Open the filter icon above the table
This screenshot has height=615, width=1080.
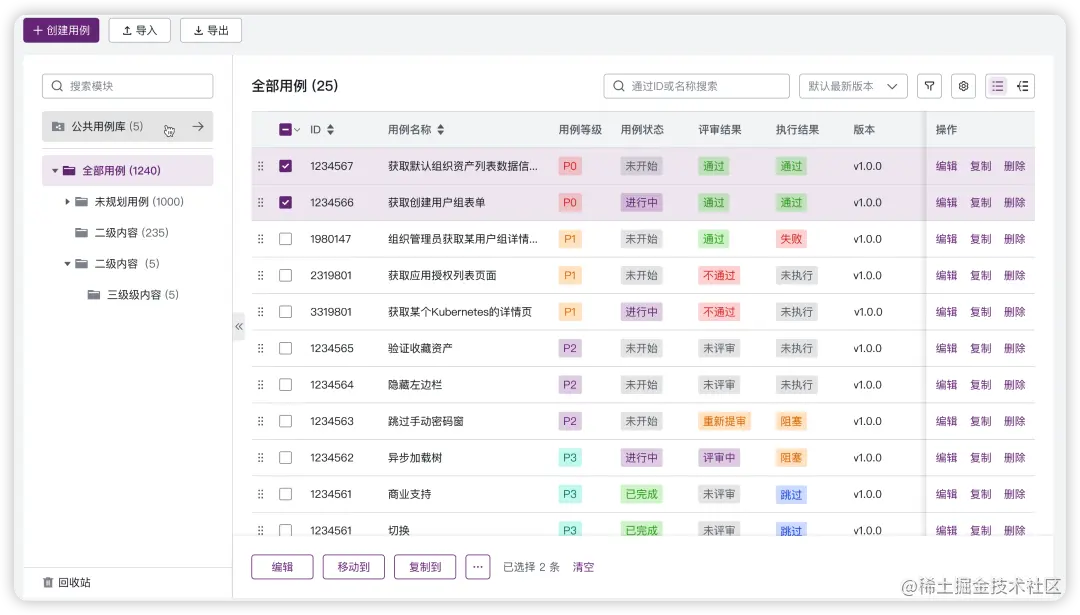pos(929,86)
